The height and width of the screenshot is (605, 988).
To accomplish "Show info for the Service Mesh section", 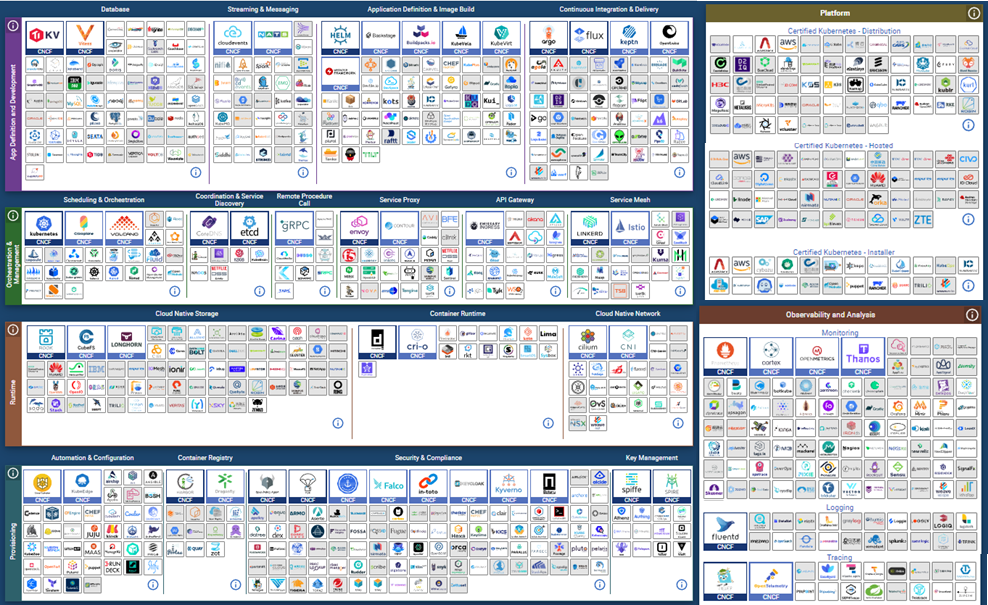I will [x=680, y=291].
